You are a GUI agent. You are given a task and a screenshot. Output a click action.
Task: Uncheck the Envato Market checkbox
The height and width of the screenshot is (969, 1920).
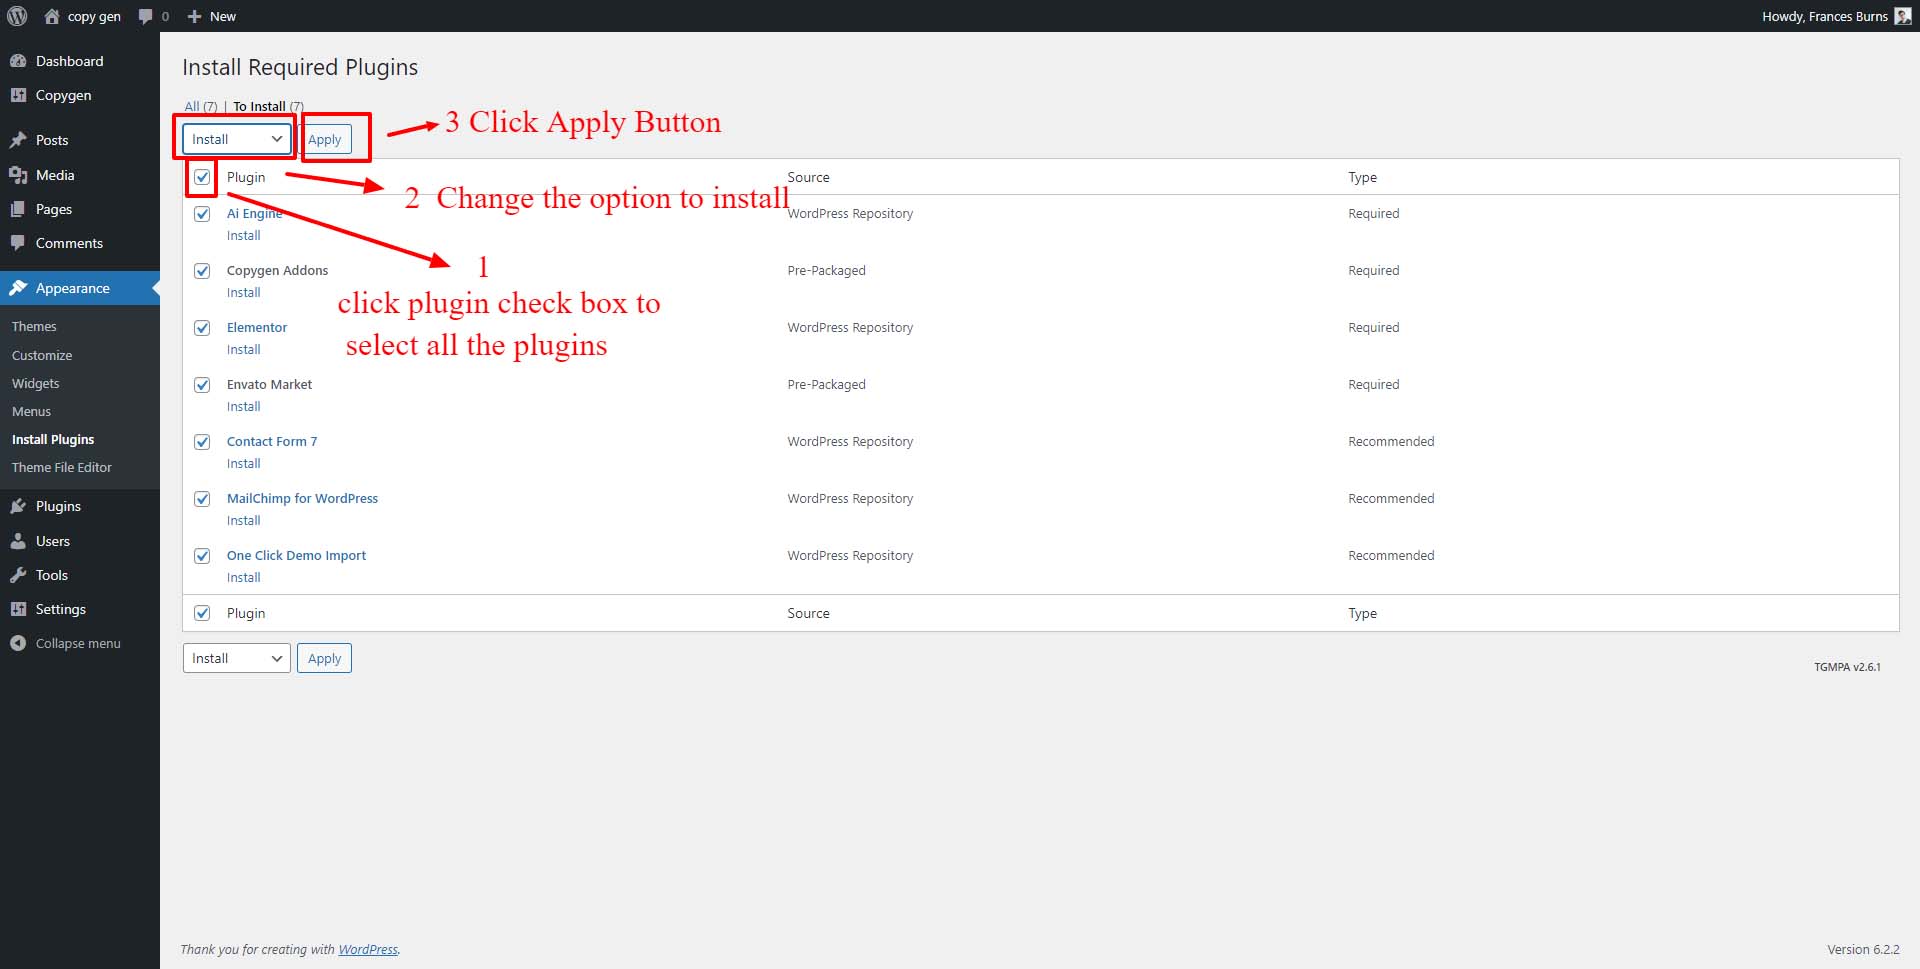[x=202, y=385]
